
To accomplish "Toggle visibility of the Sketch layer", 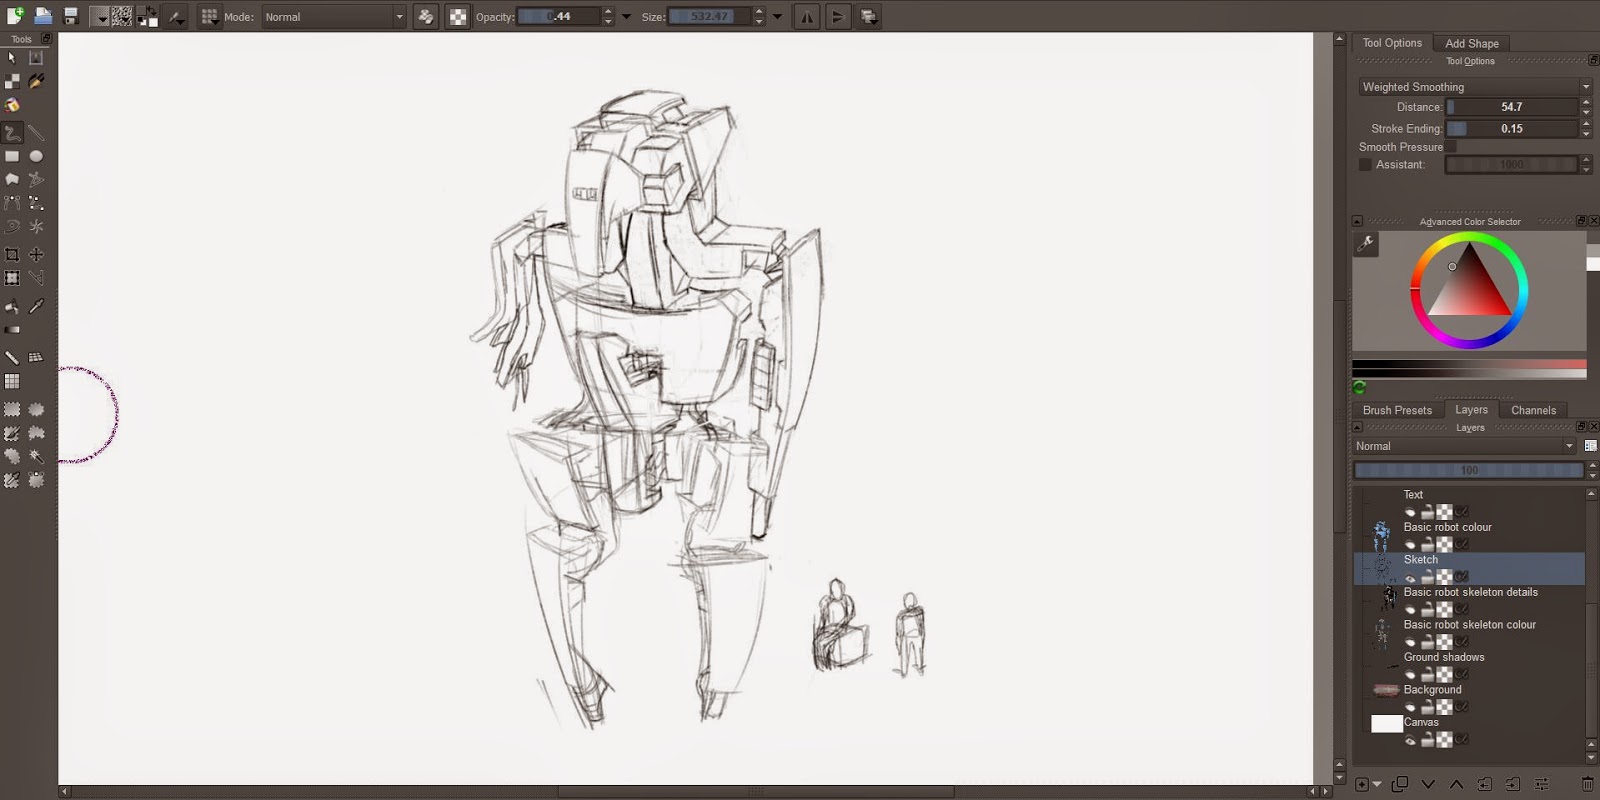I will 1410,577.
